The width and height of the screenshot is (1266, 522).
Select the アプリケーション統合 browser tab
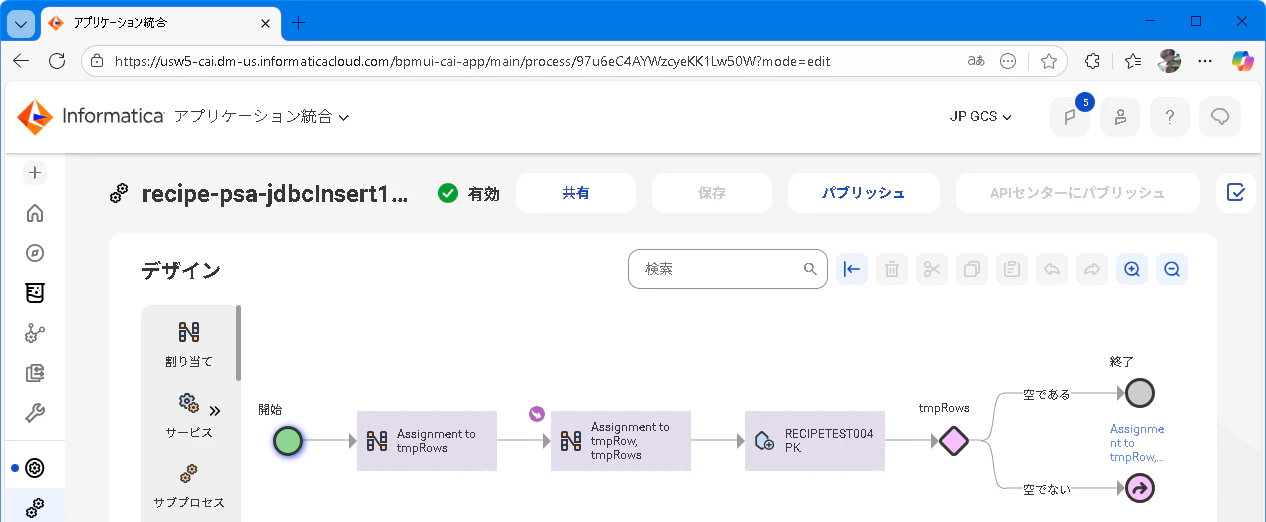pos(160,22)
